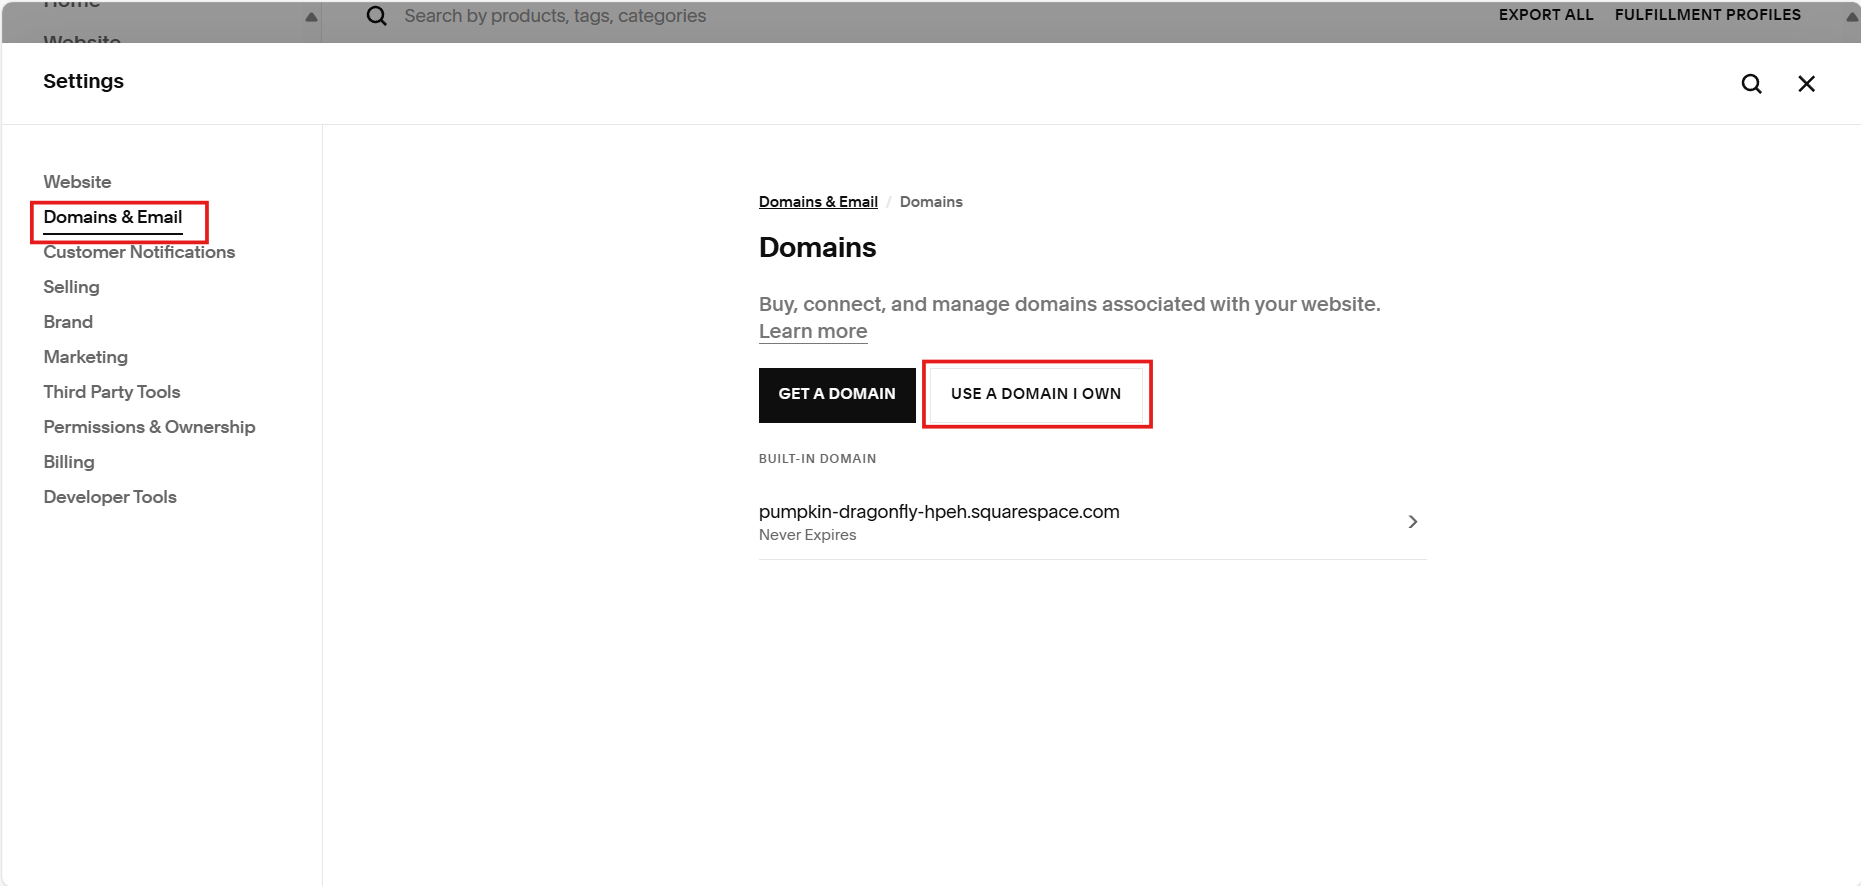Open Permissions & Ownership settings

pos(149,427)
